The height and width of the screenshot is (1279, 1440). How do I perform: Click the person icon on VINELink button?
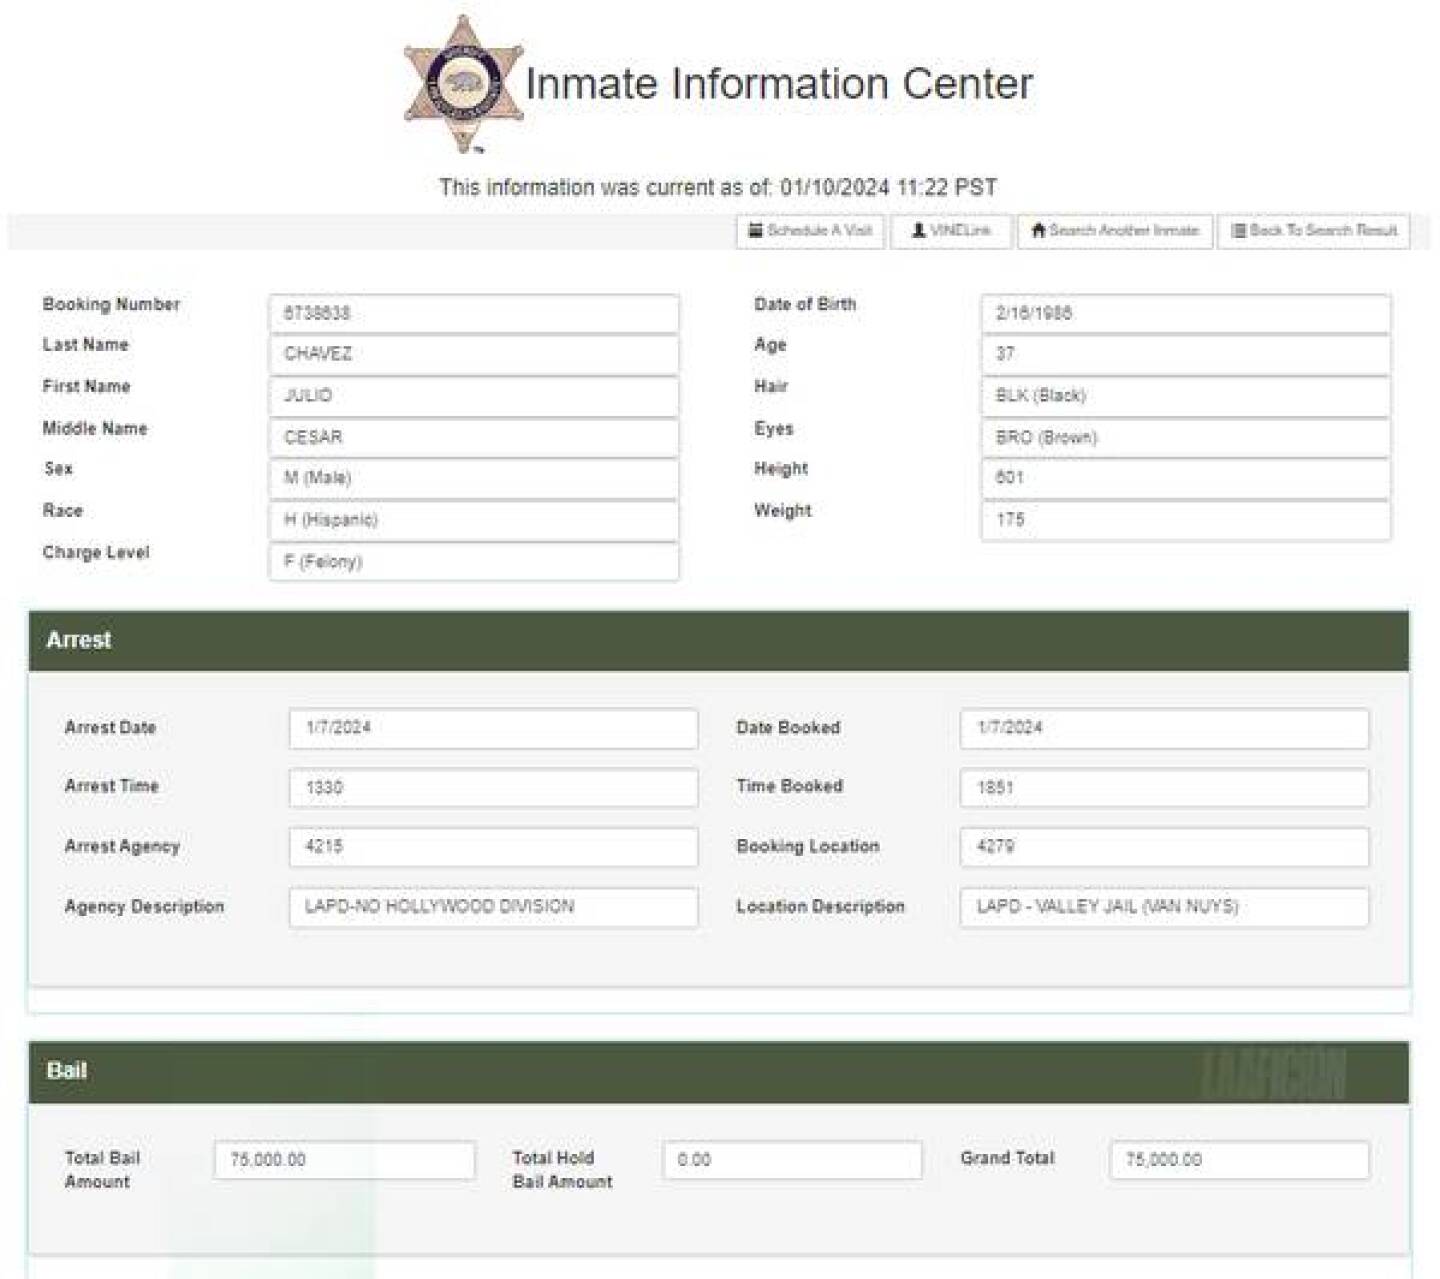tap(918, 231)
